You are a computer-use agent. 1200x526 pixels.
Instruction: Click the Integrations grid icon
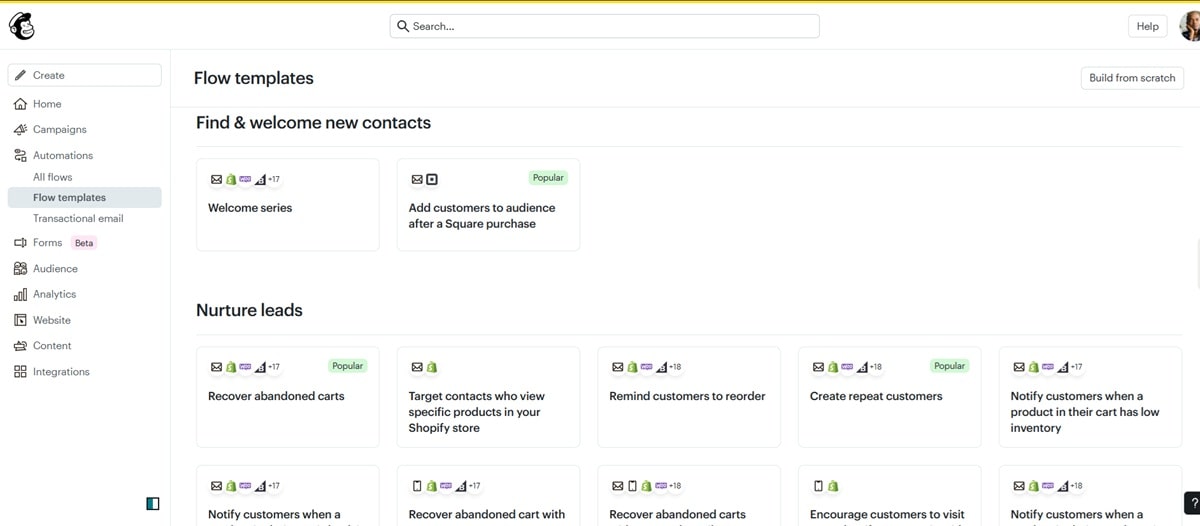coord(20,372)
